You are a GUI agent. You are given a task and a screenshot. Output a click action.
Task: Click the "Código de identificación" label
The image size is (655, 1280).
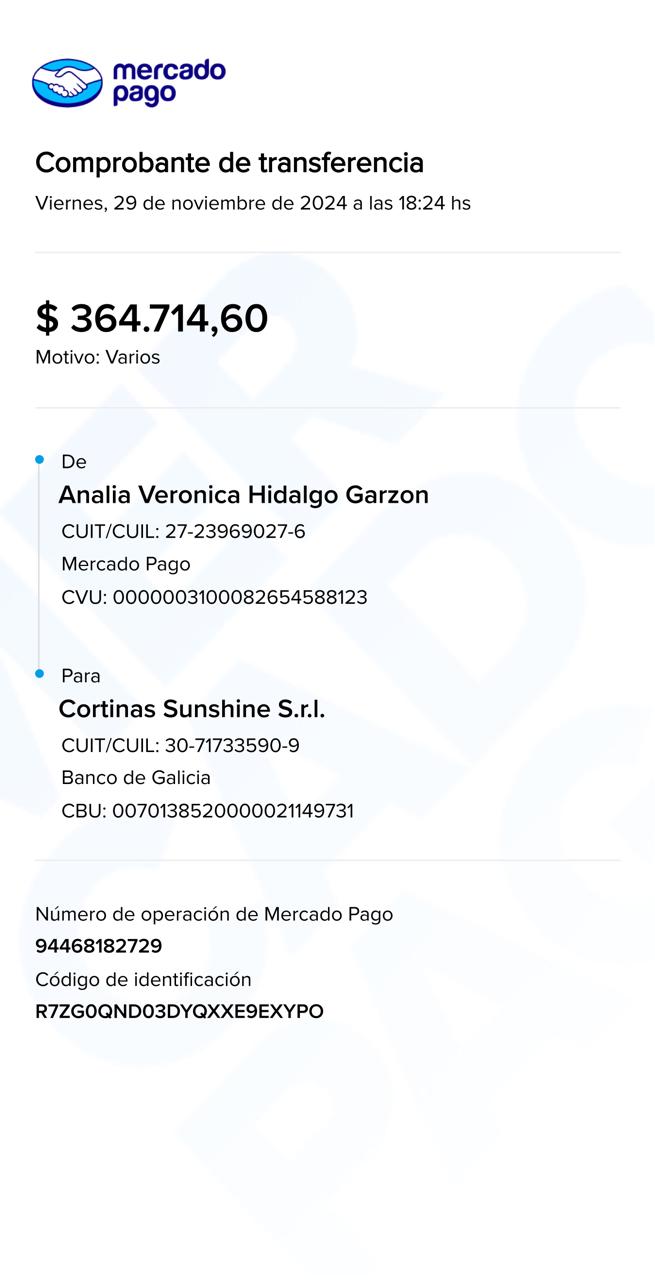143,979
